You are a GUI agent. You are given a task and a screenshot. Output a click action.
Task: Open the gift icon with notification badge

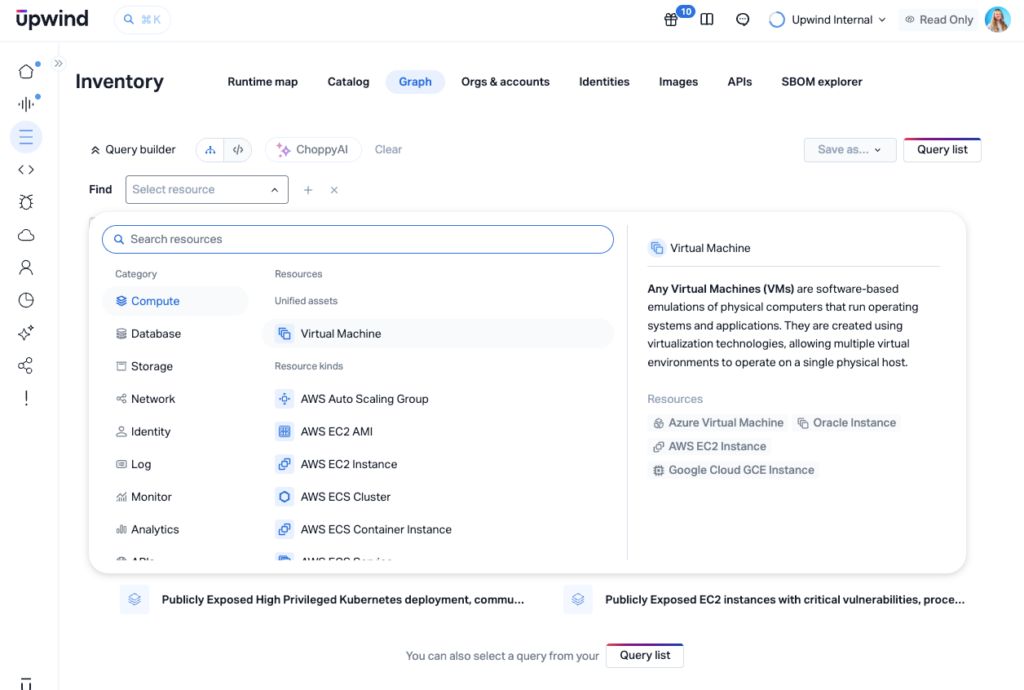[670, 18]
